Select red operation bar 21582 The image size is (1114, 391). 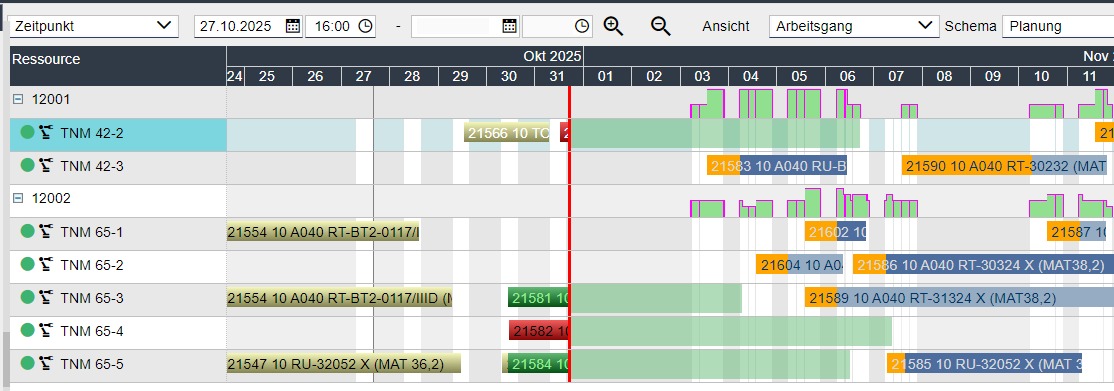click(x=539, y=331)
